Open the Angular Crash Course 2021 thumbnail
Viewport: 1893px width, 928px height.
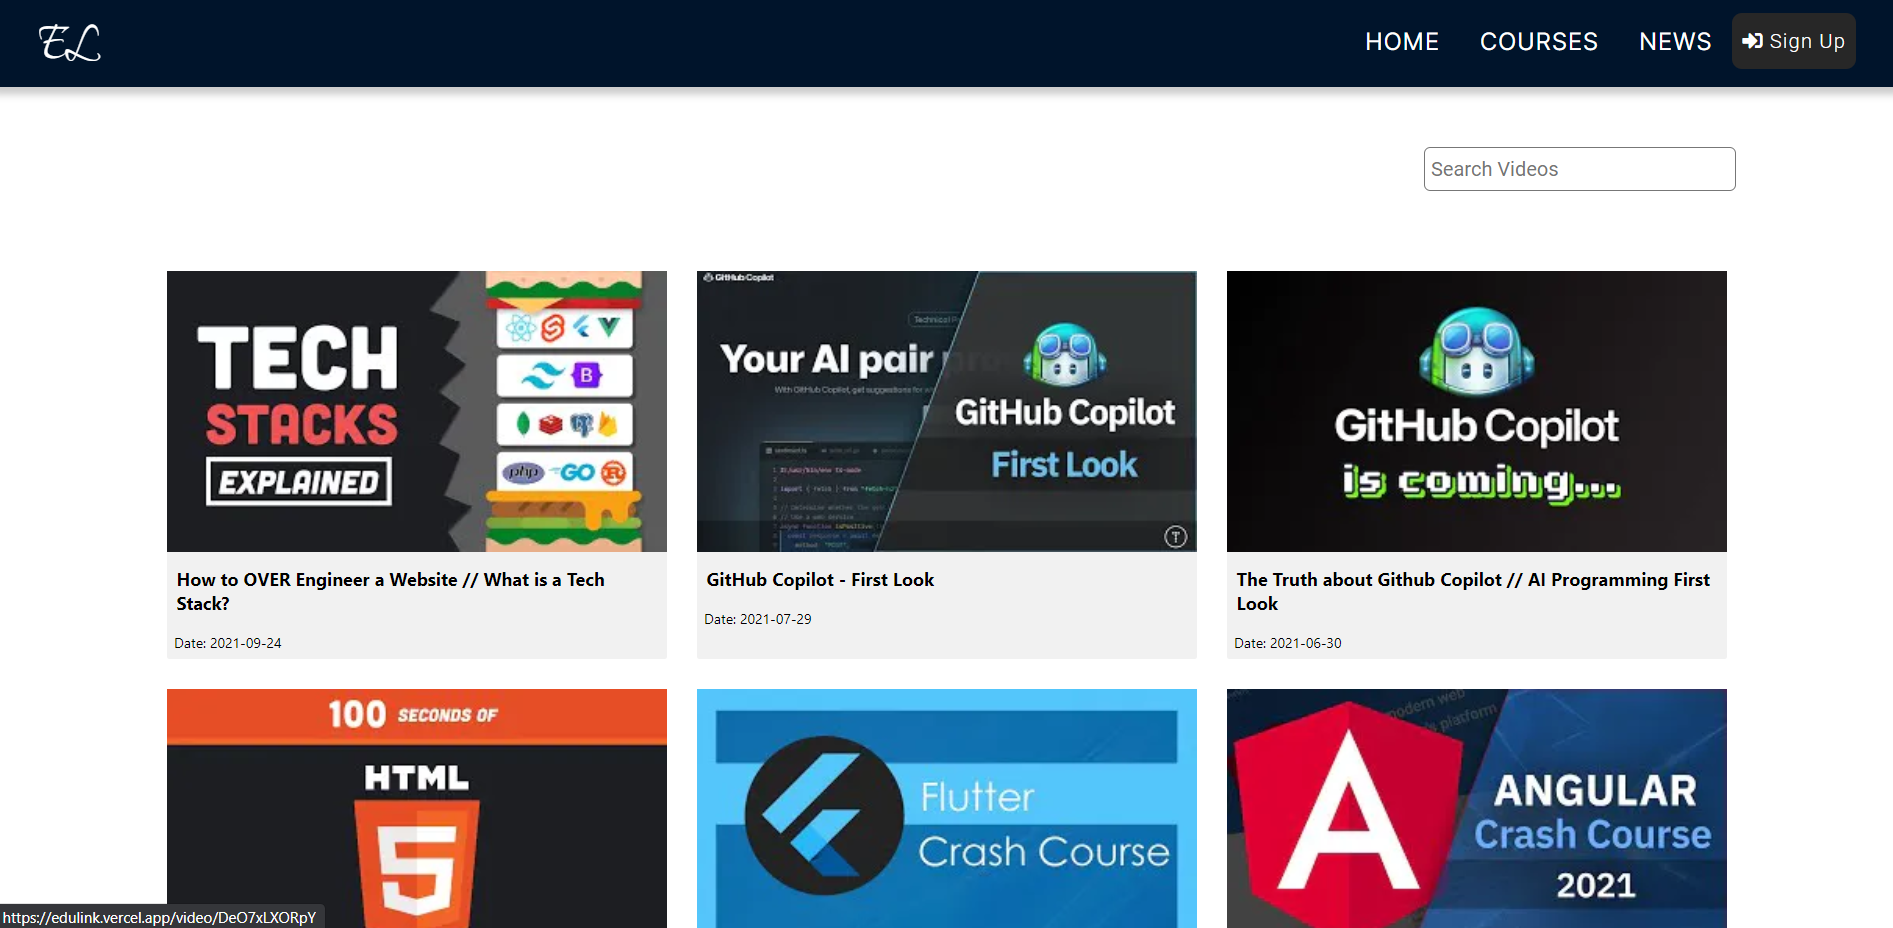[x=1477, y=808]
